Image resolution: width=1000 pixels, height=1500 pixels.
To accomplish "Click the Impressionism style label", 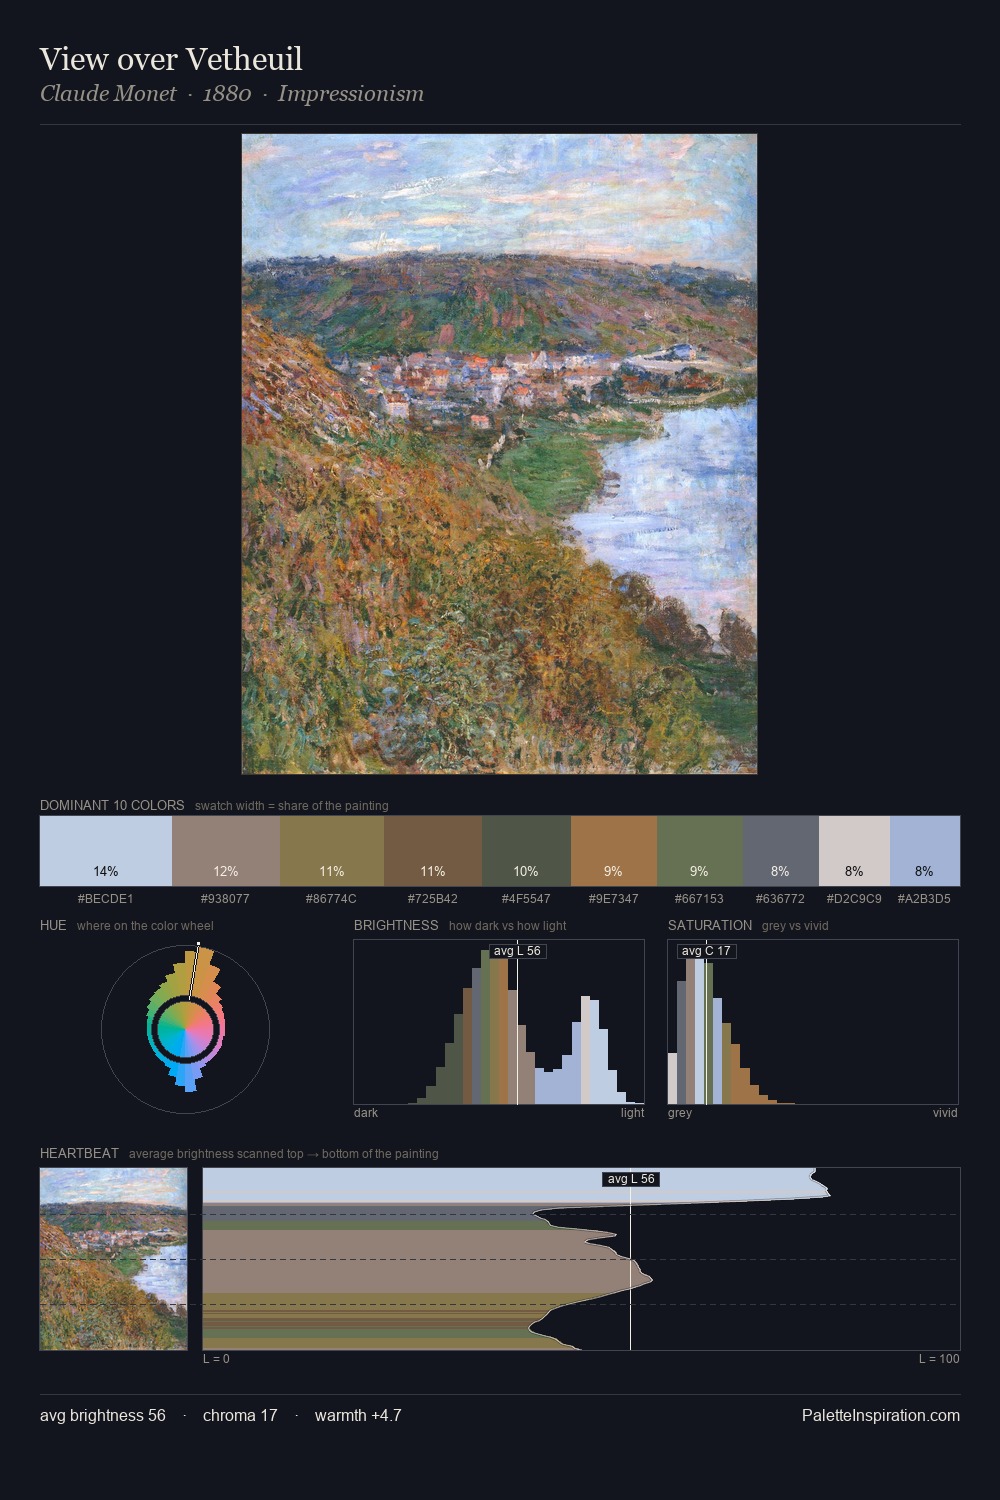I will (351, 94).
